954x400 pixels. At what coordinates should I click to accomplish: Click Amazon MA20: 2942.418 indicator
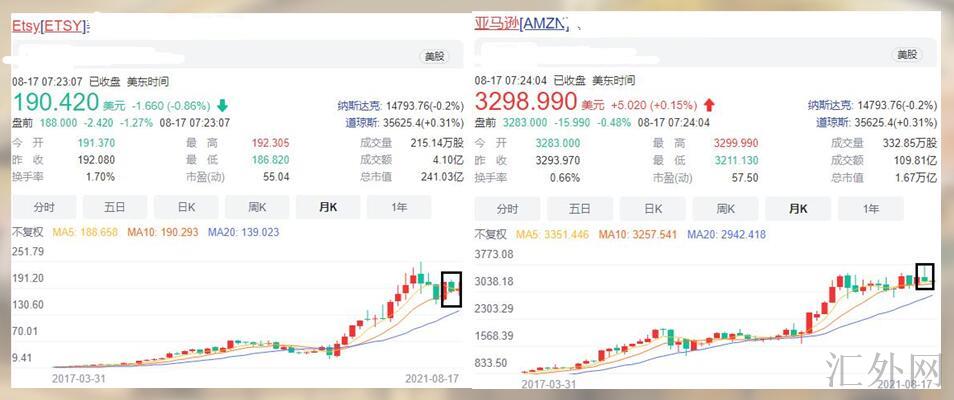(726, 234)
